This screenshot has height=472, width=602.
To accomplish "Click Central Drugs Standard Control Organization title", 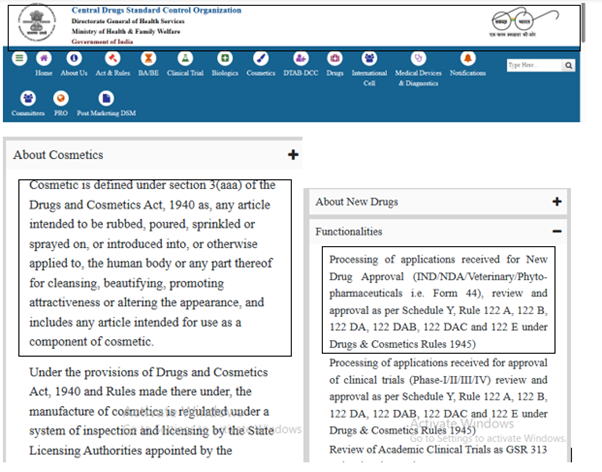I will coord(156,10).
